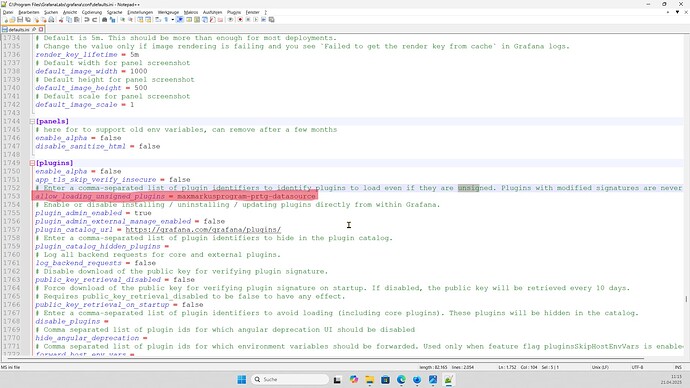Toggle INS insert mode in status bar
690x388 pixels.
coord(678,367)
